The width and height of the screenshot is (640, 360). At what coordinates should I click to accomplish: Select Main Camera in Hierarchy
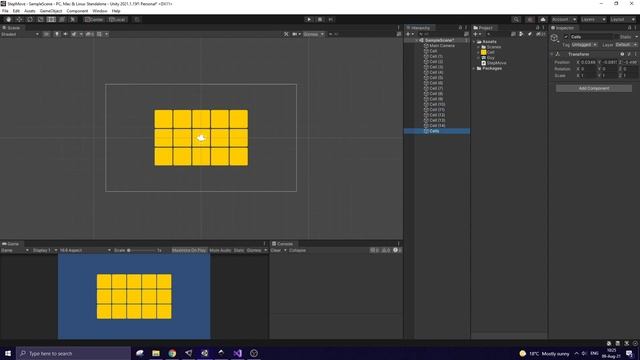click(x=442, y=46)
